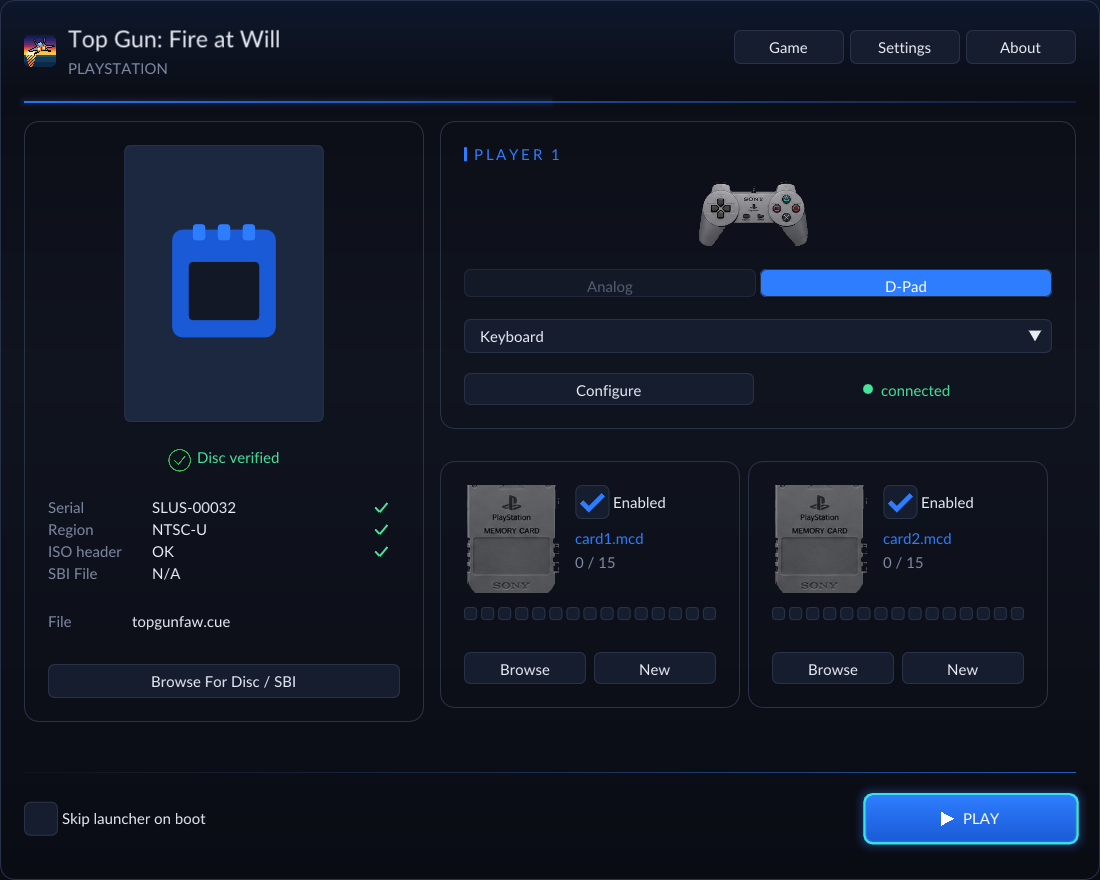Viewport: 1100px width, 880px height.
Task: Click the Top Gun: Fire at Will title
Action: [174, 39]
